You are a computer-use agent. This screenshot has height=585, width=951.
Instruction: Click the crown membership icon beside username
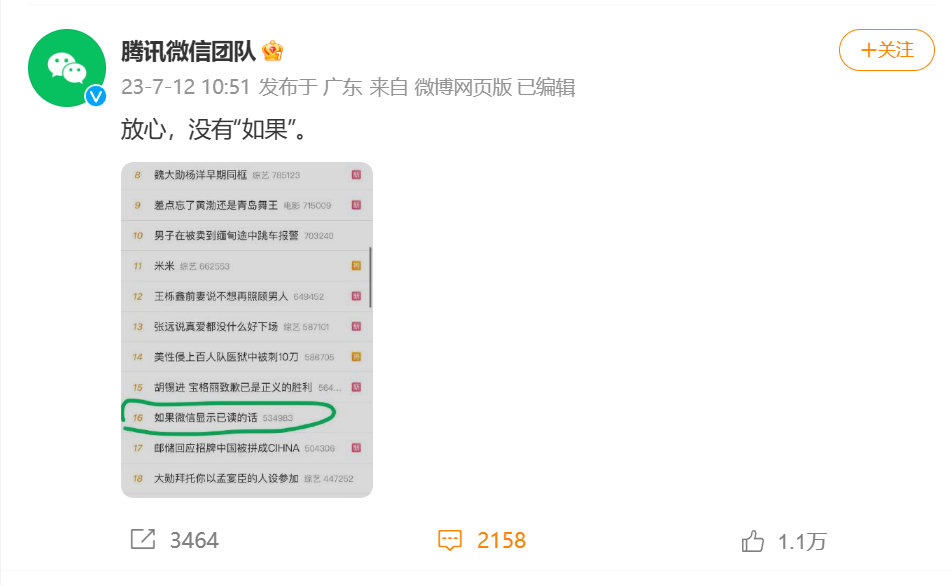click(x=272, y=52)
